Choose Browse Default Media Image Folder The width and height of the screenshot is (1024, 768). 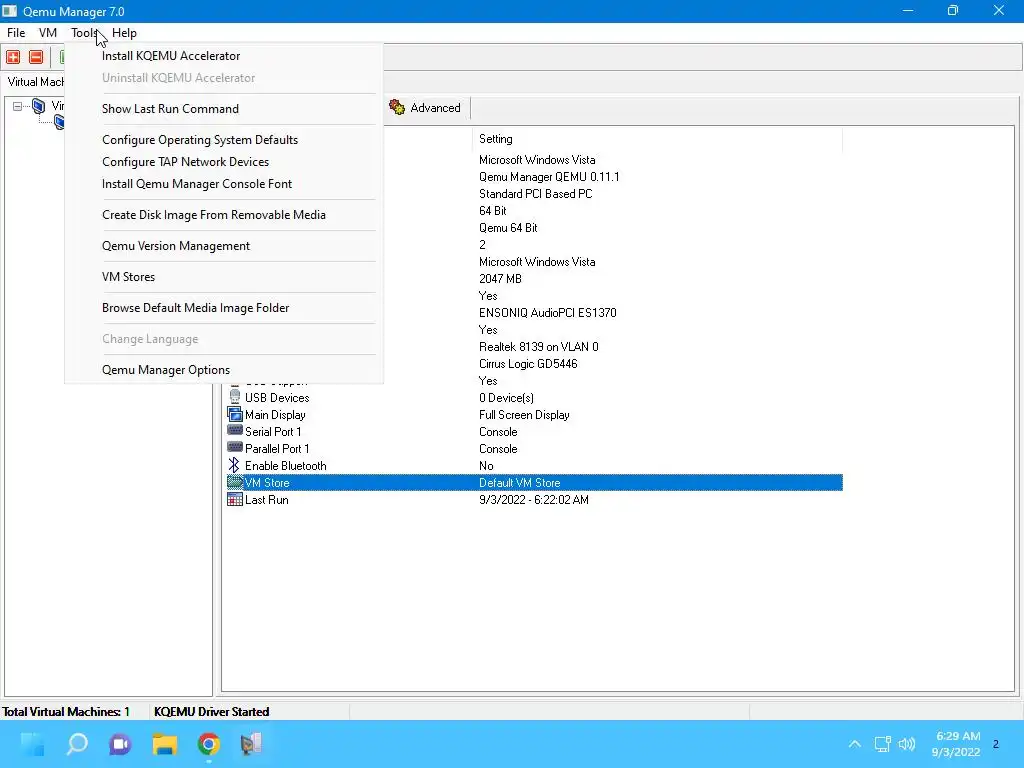click(x=224, y=308)
